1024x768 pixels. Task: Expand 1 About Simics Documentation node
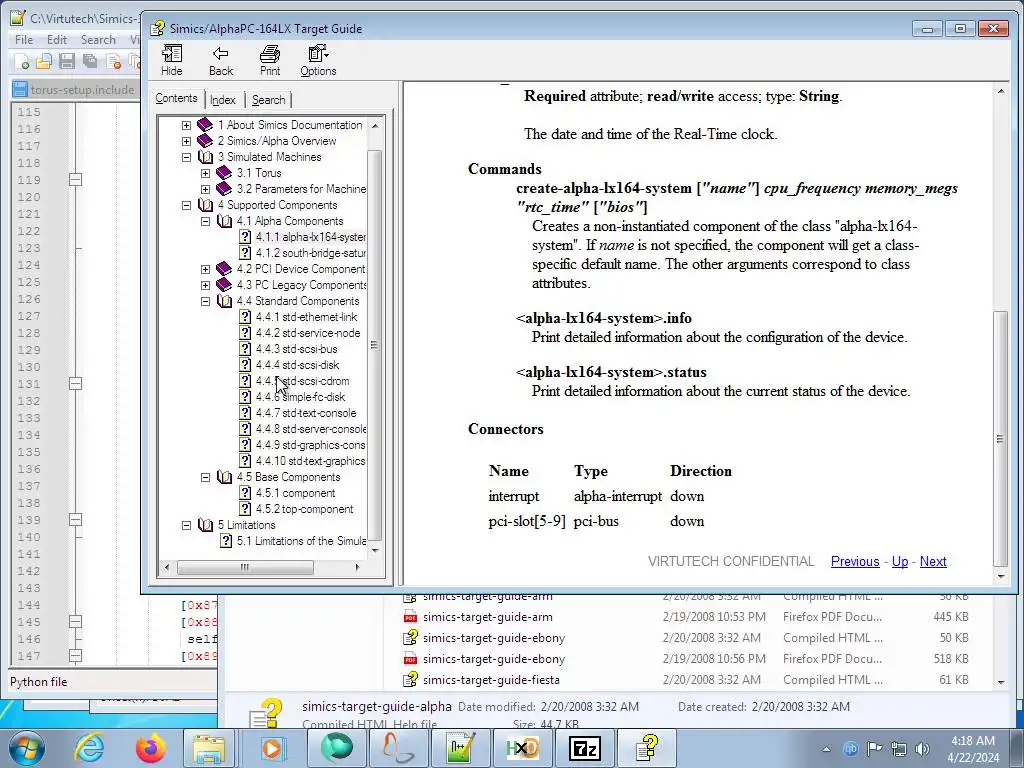[x=186, y=125]
